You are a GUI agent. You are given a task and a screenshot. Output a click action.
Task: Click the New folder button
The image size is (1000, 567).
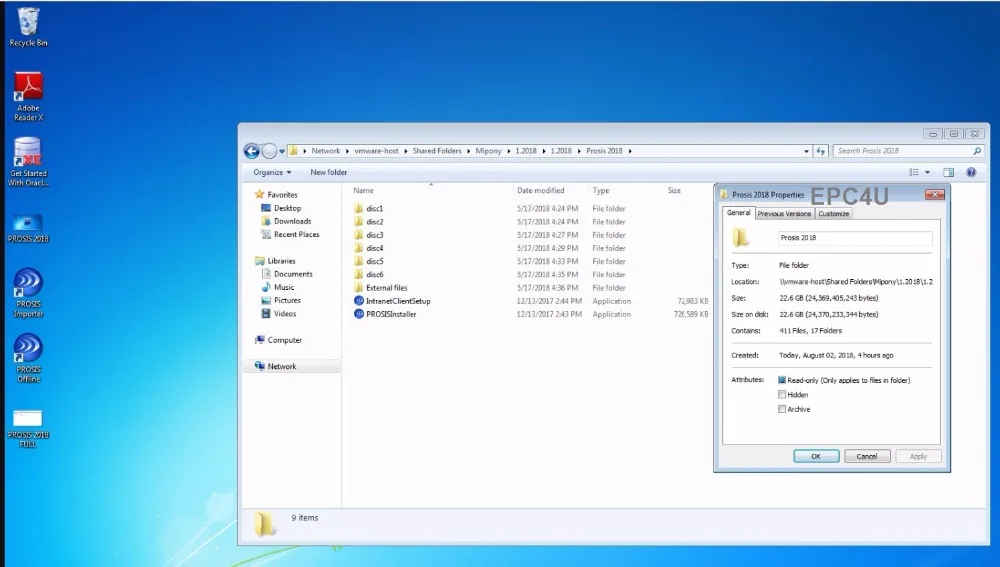(329, 172)
